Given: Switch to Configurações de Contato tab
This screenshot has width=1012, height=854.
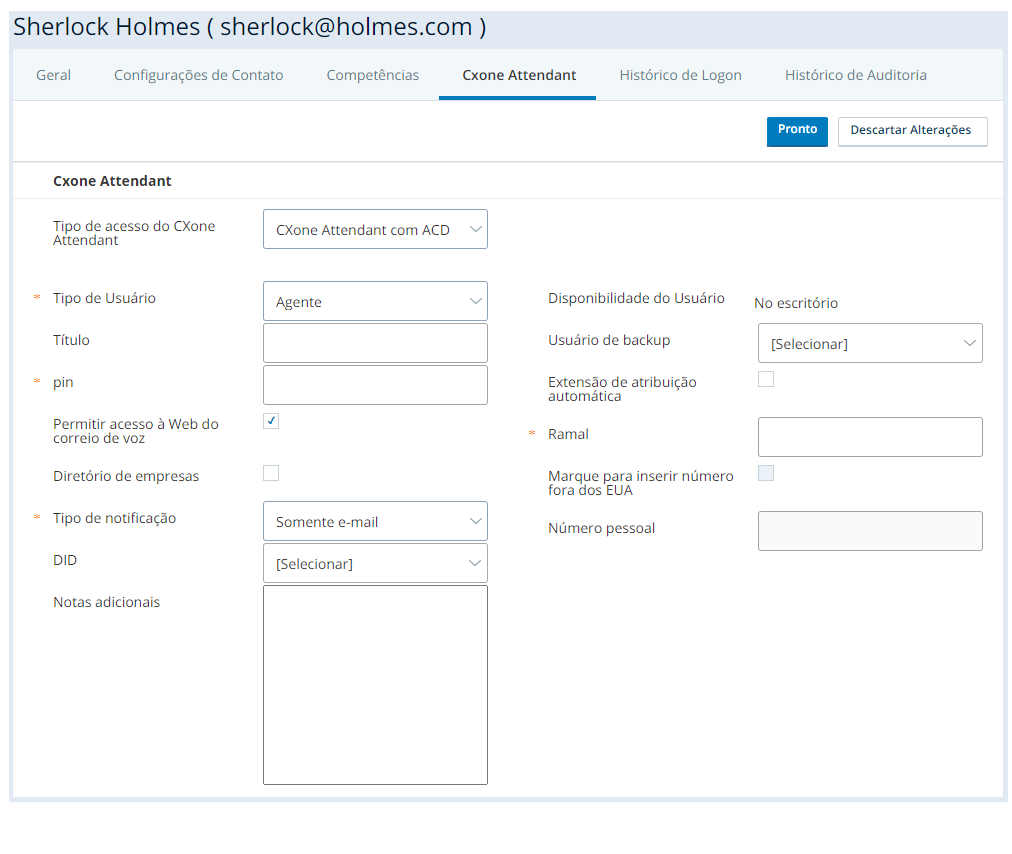Looking at the screenshot, I should tap(198, 75).
